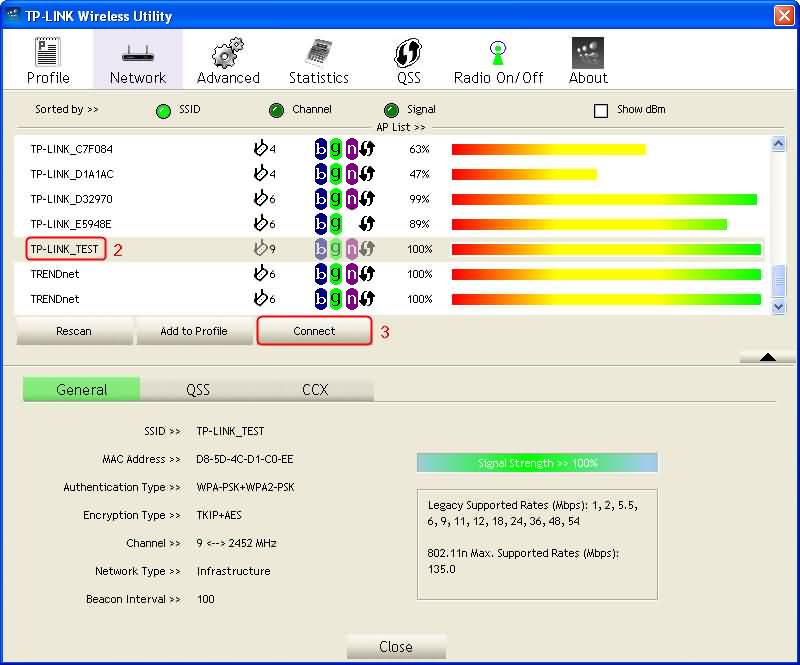Image resolution: width=800 pixels, height=665 pixels.
Task: Click the channel icon for TP-LINK_C7F084
Action: click(x=261, y=149)
